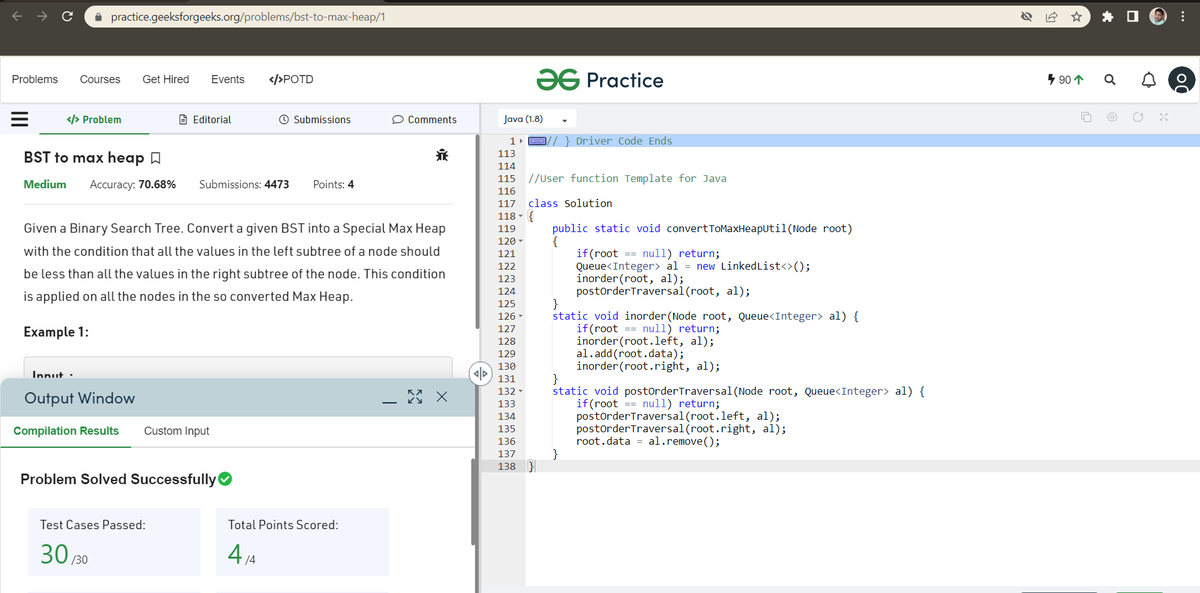Toggle the browser side panel

(x=1131, y=17)
